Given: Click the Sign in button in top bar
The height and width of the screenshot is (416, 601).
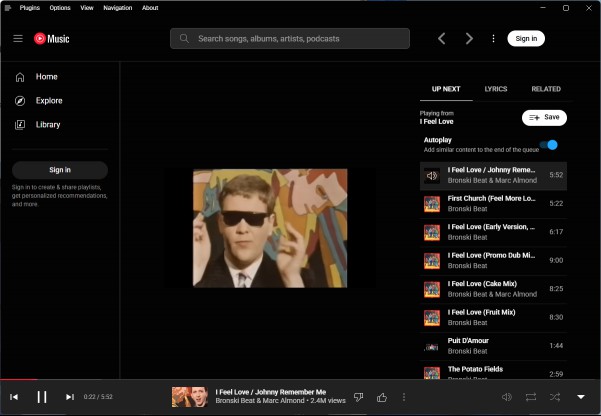Looking at the screenshot, I should pos(526,38).
